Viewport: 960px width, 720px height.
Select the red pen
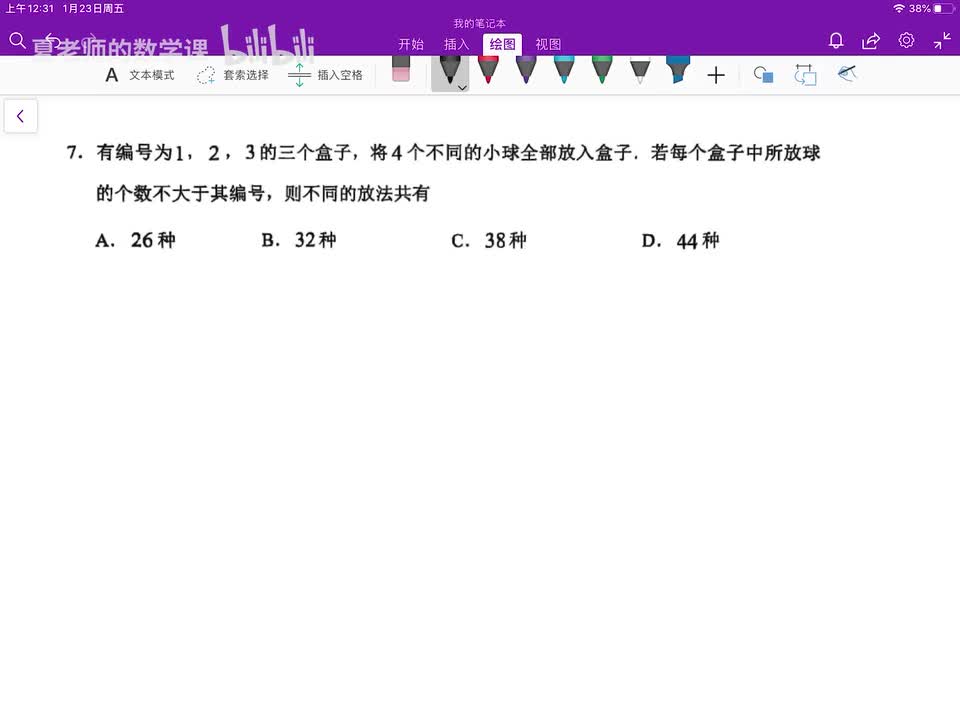click(488, 70)
